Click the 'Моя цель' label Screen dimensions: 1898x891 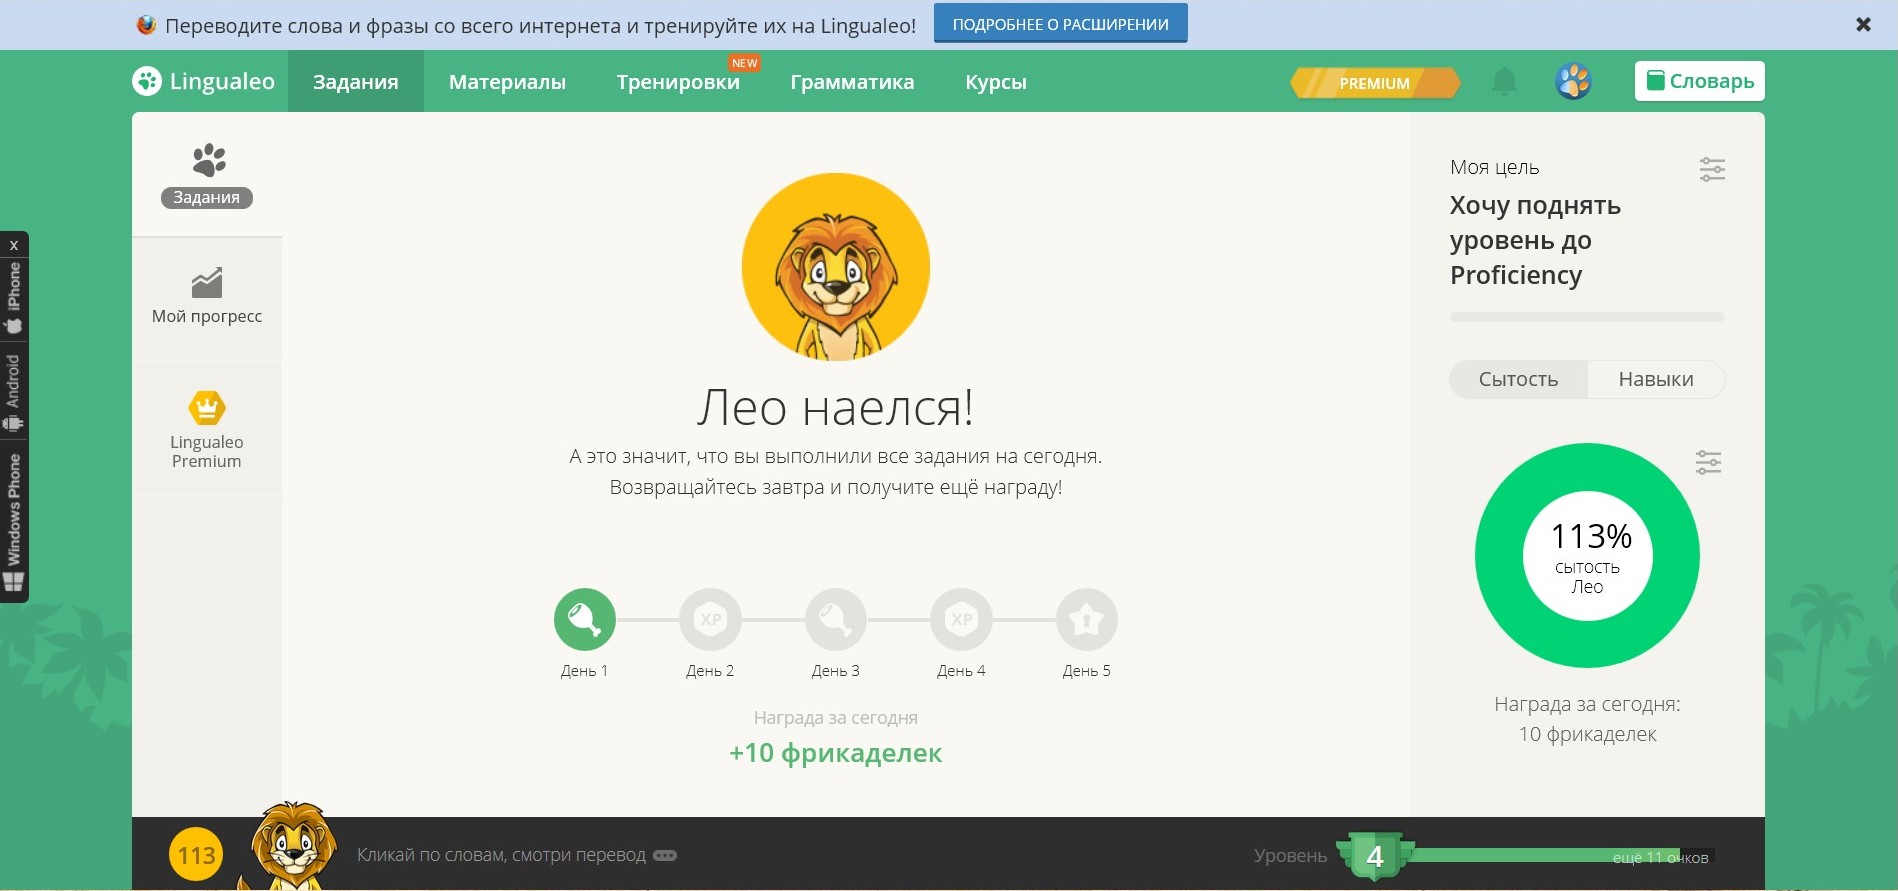click(1495, 167)
